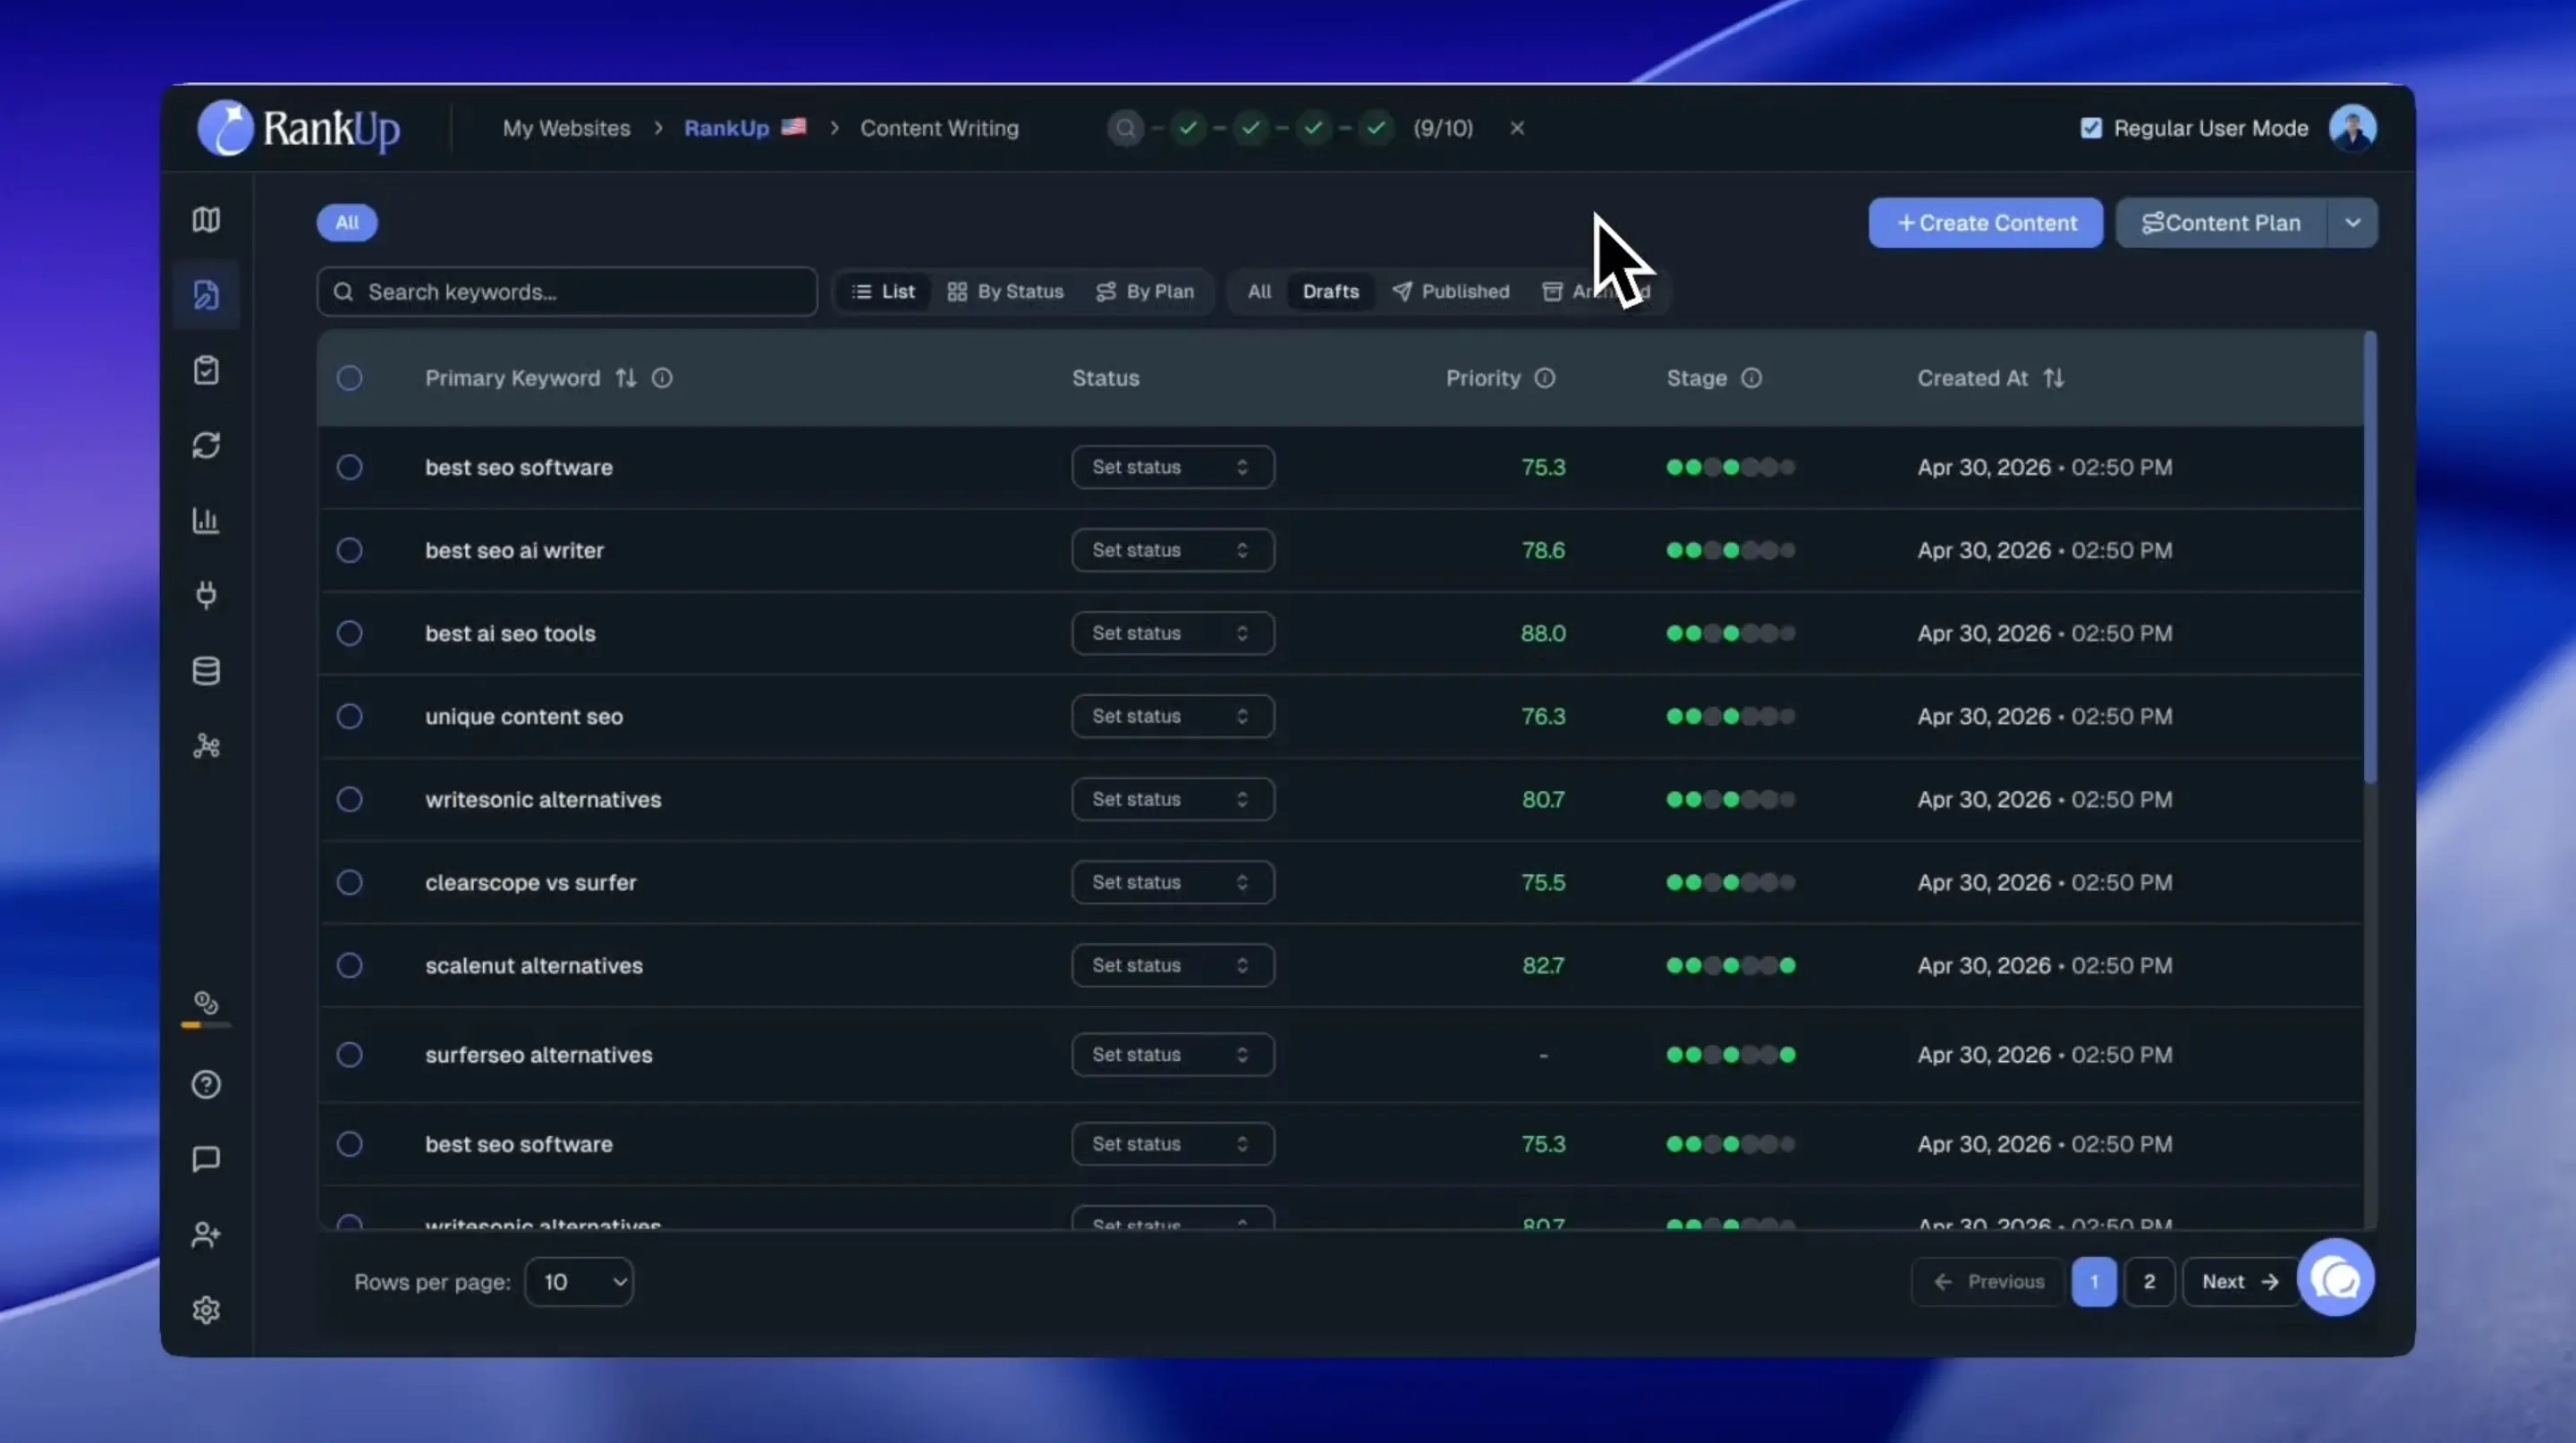Select the 'scalenut alternatives' row checkbox

coord(349,965)
